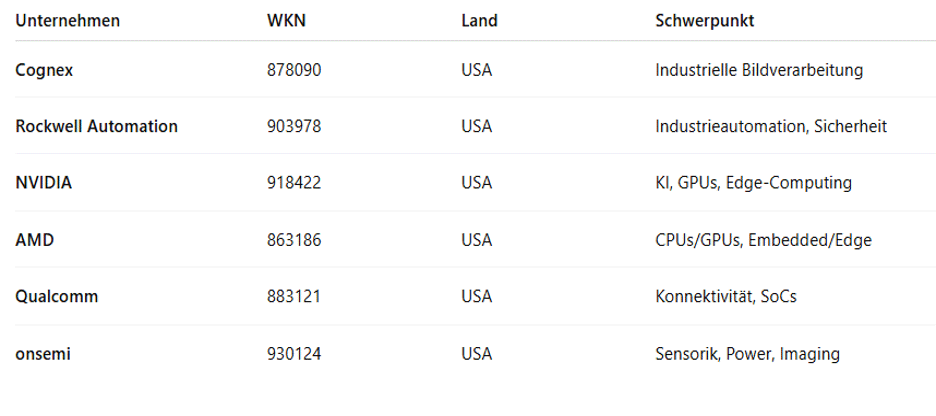Click WKN number 878090

(294, 70)
